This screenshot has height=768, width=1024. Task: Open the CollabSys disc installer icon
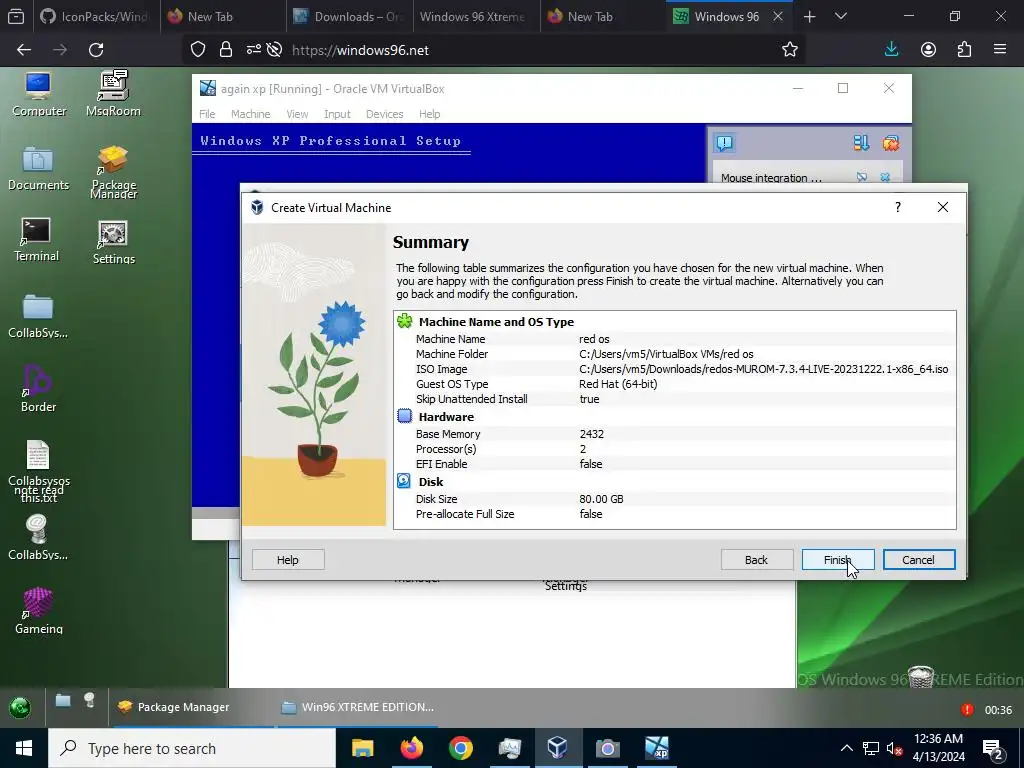(38, 538)
